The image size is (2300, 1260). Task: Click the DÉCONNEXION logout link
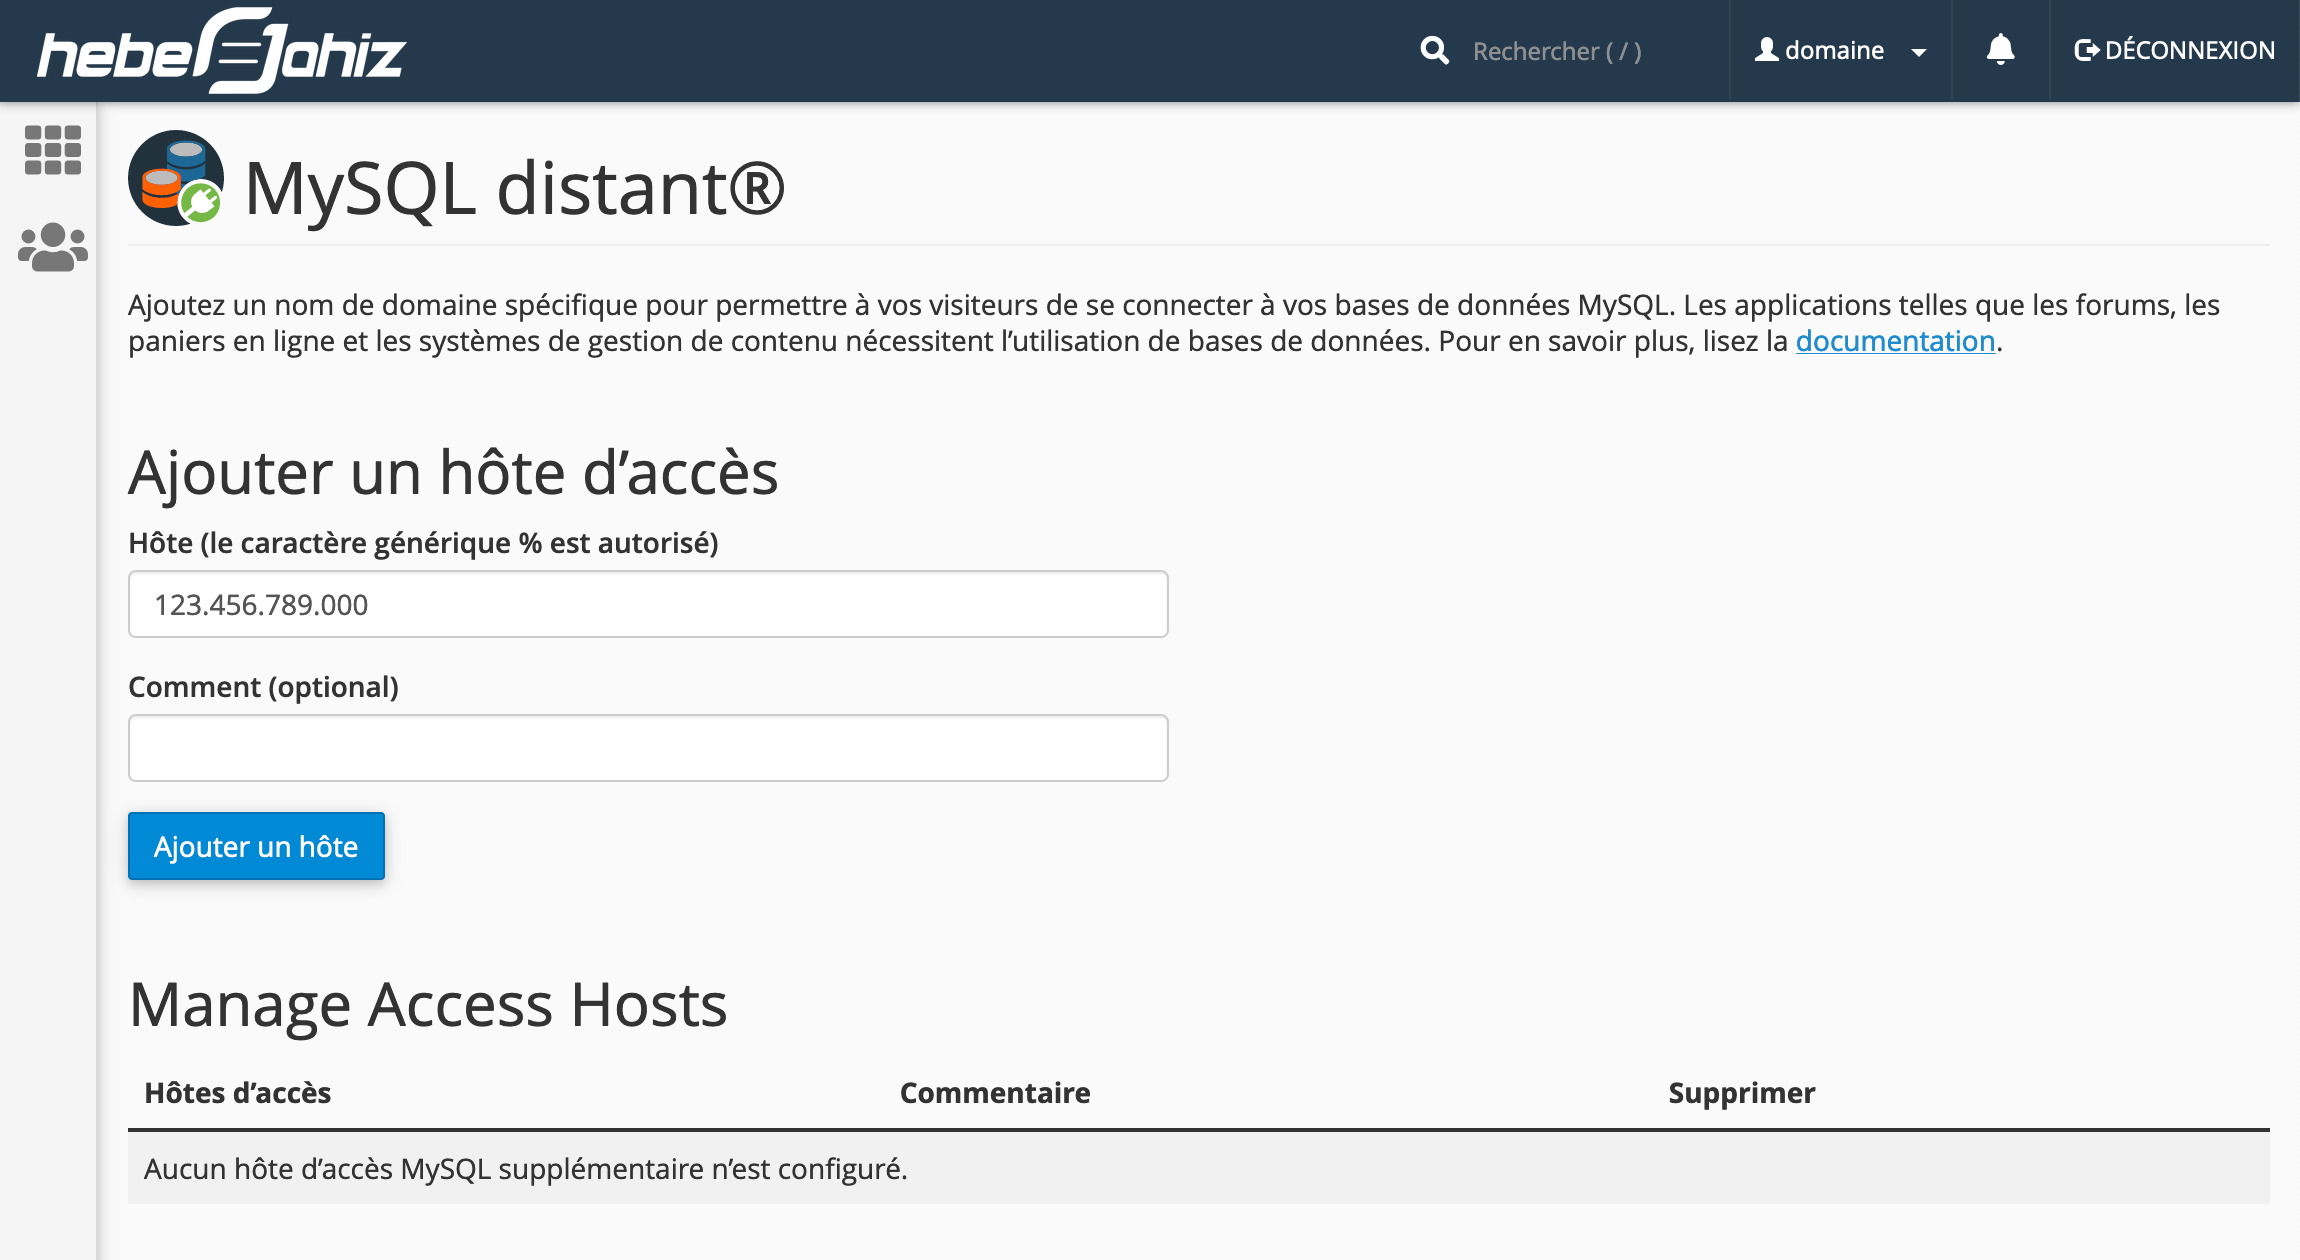(2175, 51)
